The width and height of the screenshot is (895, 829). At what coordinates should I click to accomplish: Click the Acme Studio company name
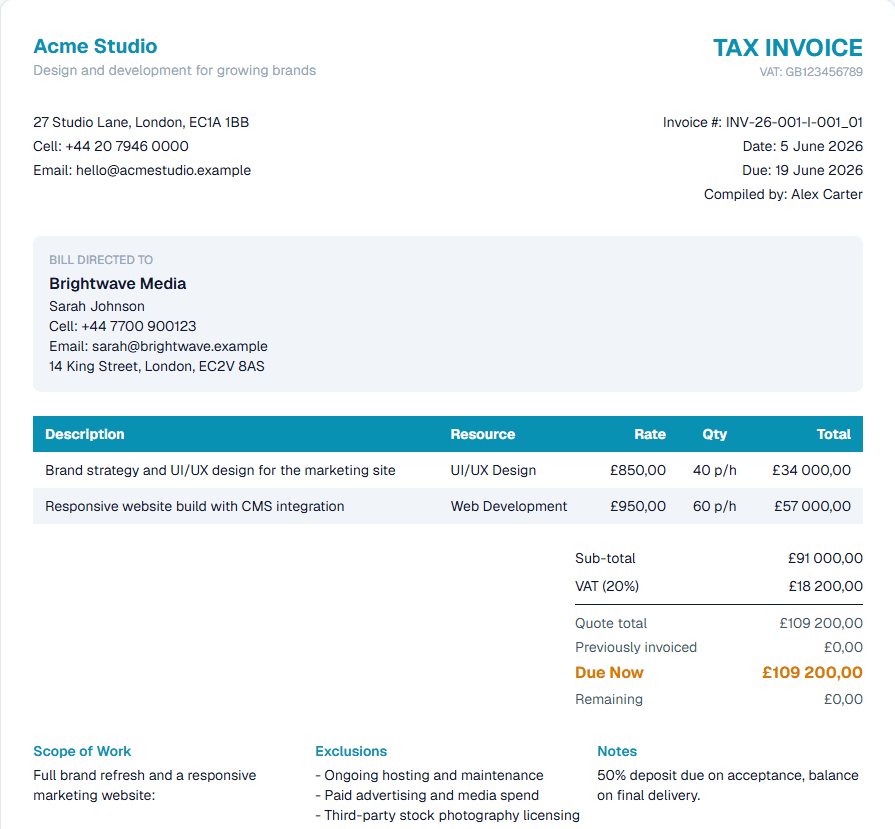tap(95, 46)
